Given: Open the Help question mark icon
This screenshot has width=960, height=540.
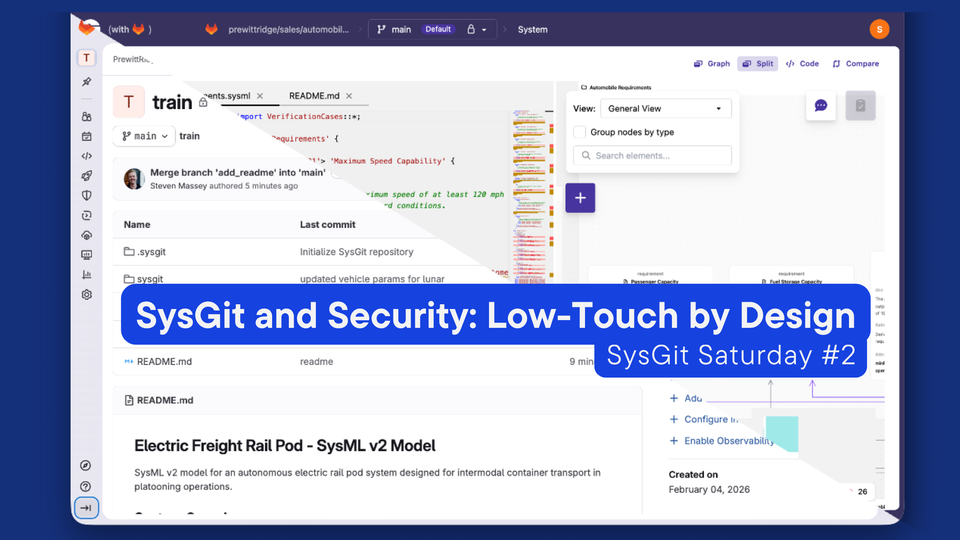Looking at the screenshot, I should pos(86,486).
